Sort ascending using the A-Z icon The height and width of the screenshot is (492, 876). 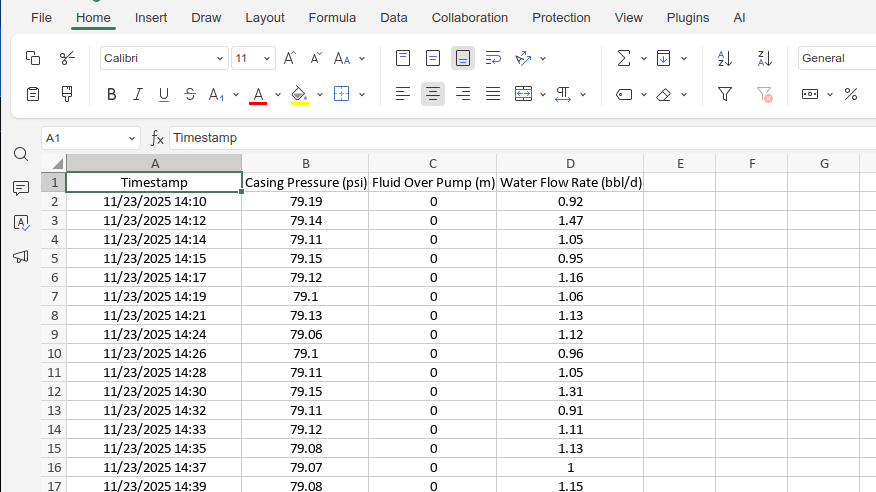[725, 58]
